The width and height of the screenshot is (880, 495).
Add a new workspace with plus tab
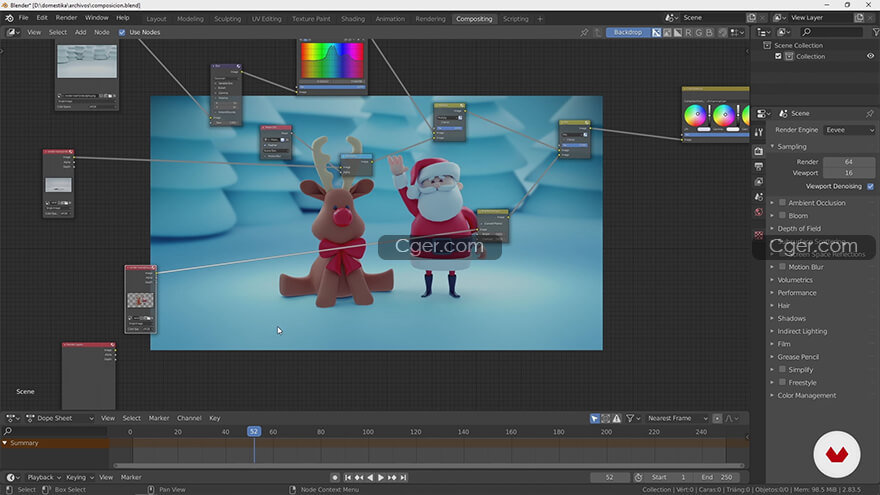pos(540,19)
